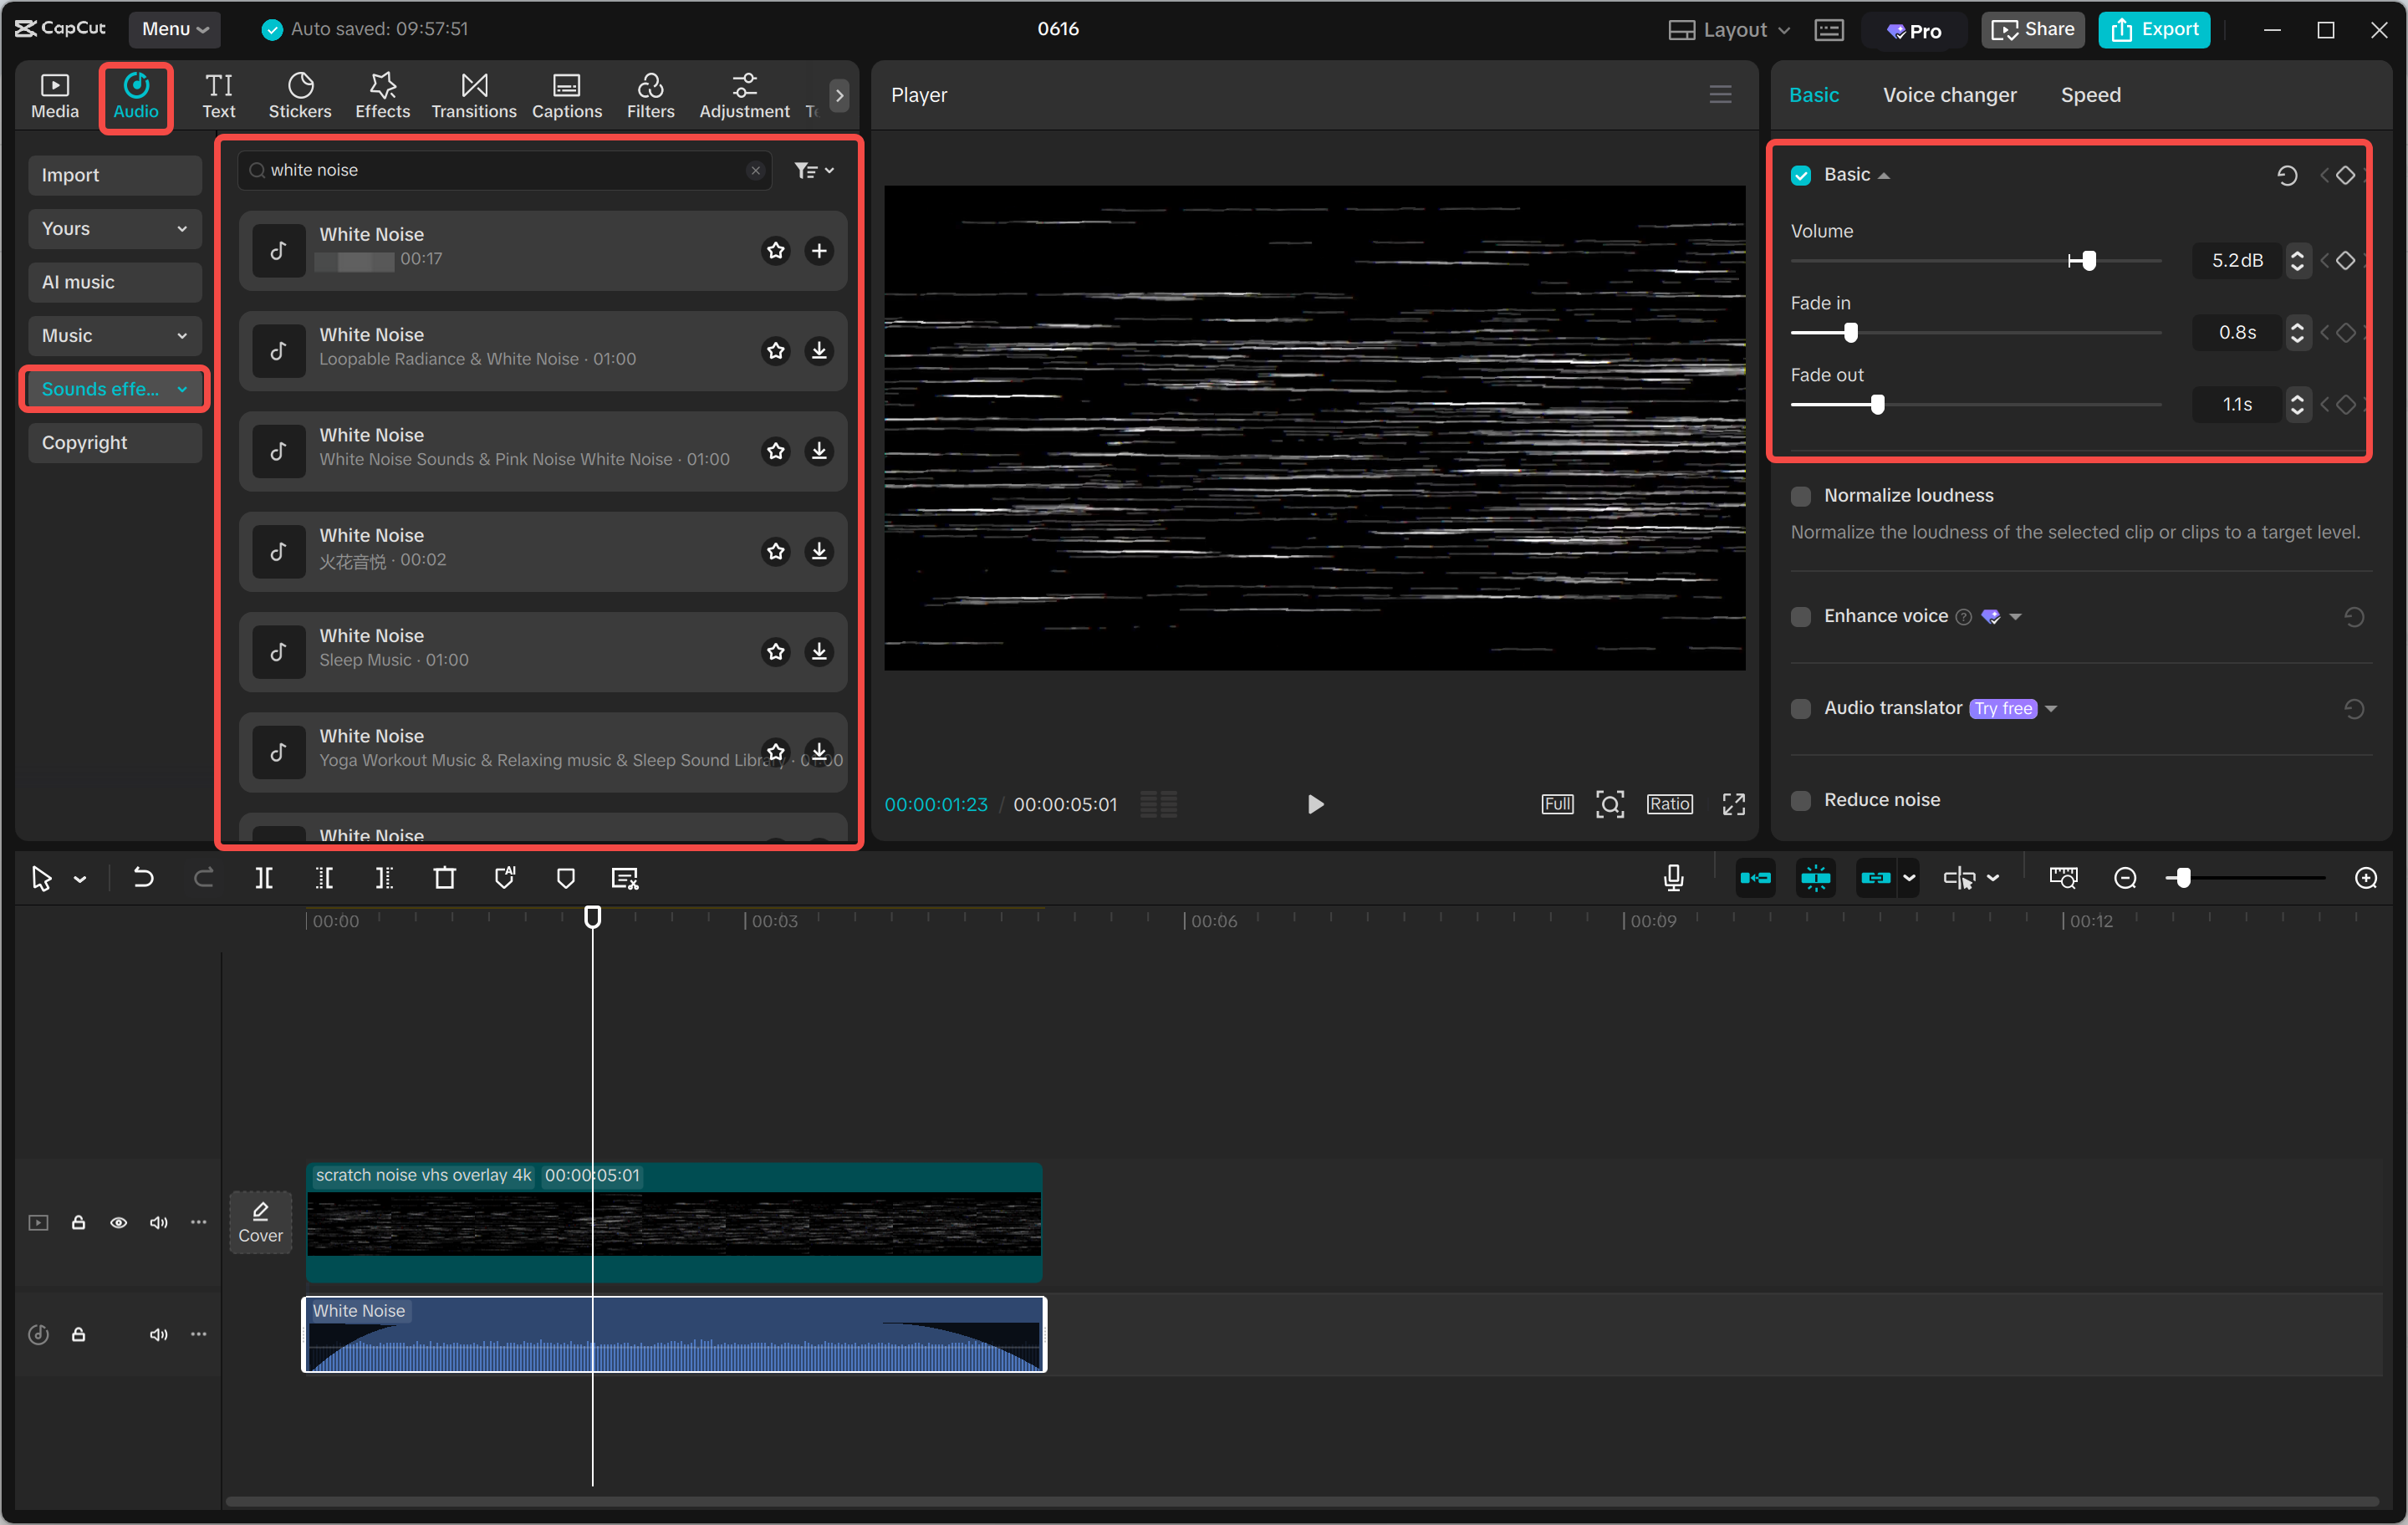Select the Effects panel

point(382,95)
